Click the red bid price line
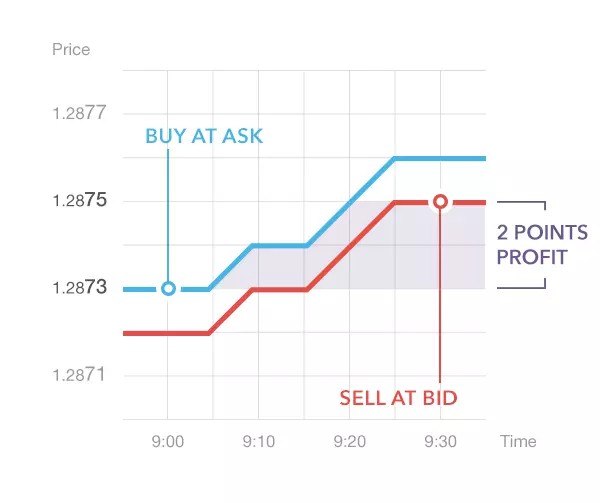Image resolution: width=600 pixels, height=503 pixels. pos(350,246)
